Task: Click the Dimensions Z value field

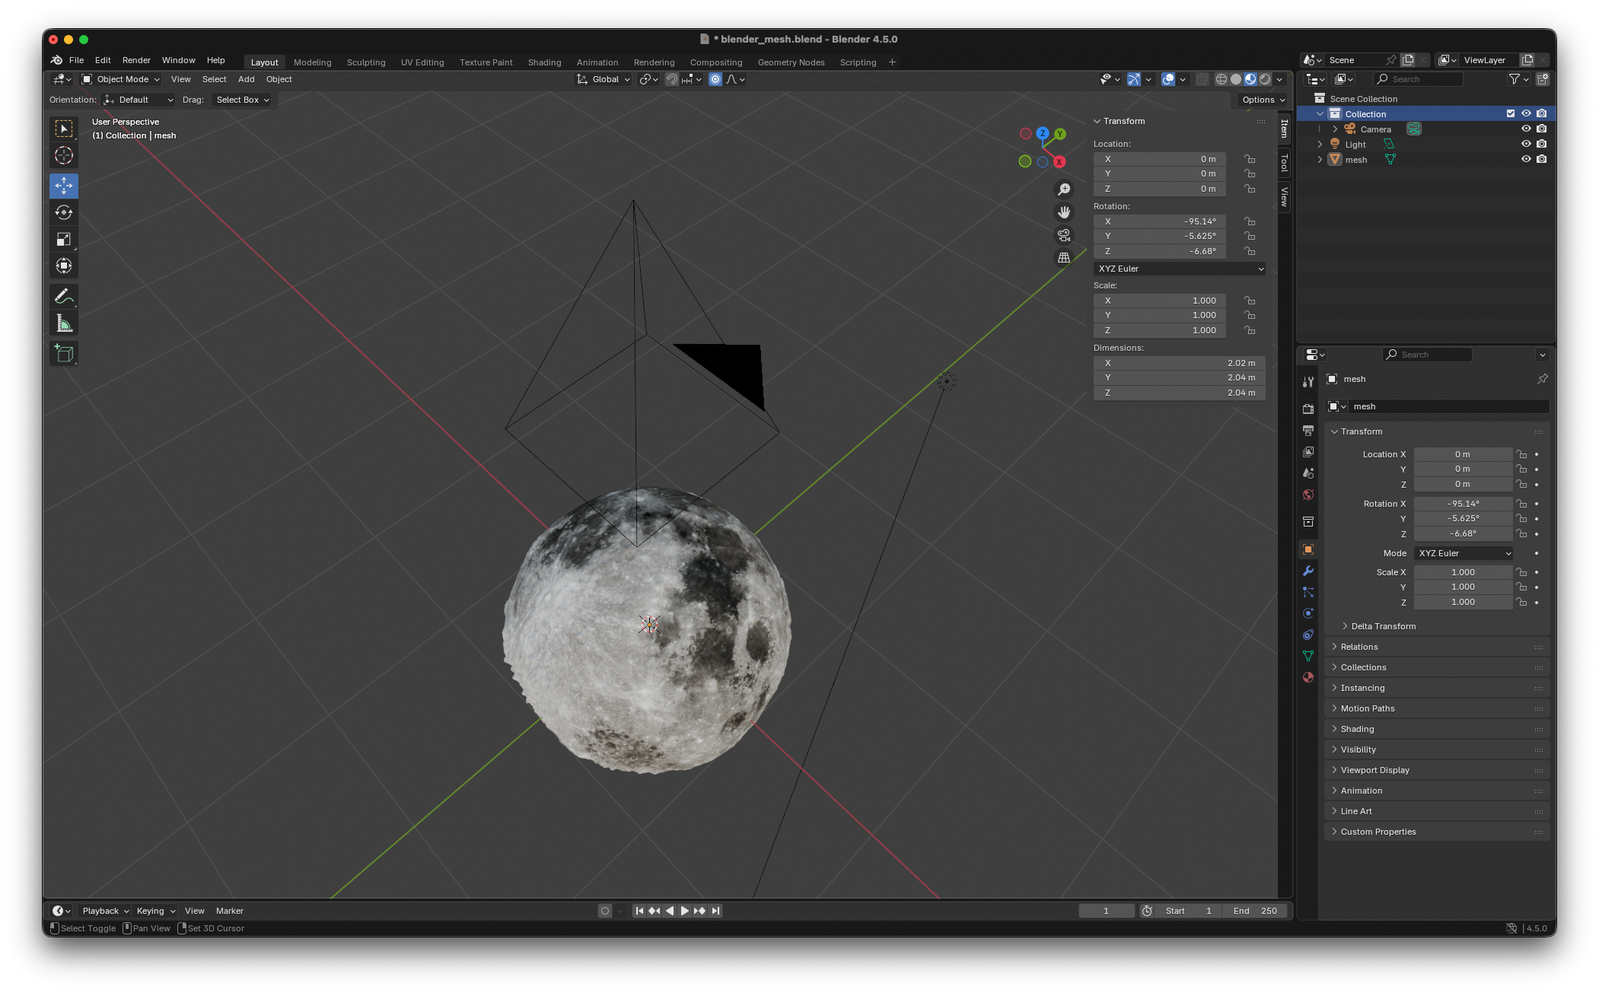Action: click(x=1180, y=393)
